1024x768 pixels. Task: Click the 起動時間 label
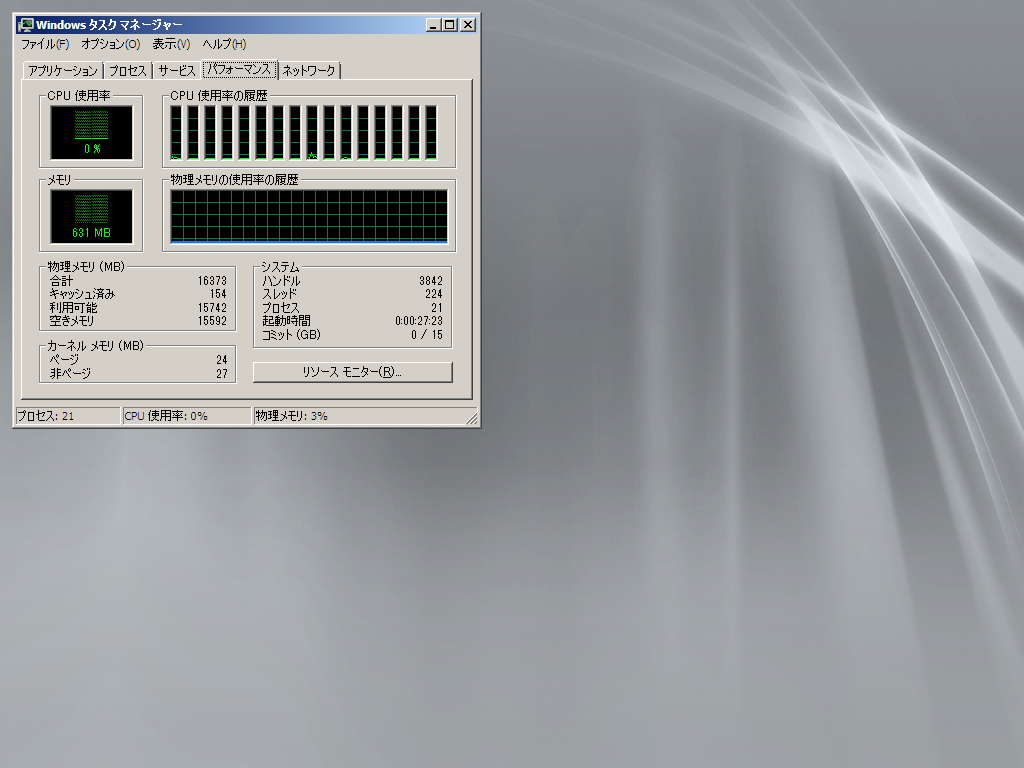click(x=286, y=321)
